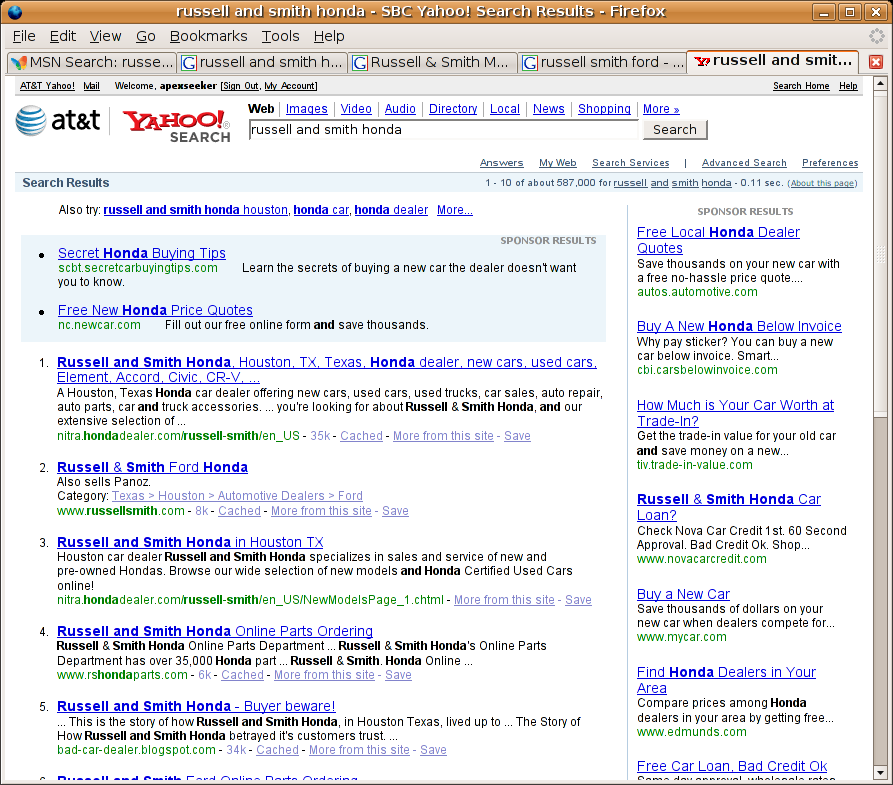893x785 pixels.
Task: Open the Mail link
Action: (91, 85)
